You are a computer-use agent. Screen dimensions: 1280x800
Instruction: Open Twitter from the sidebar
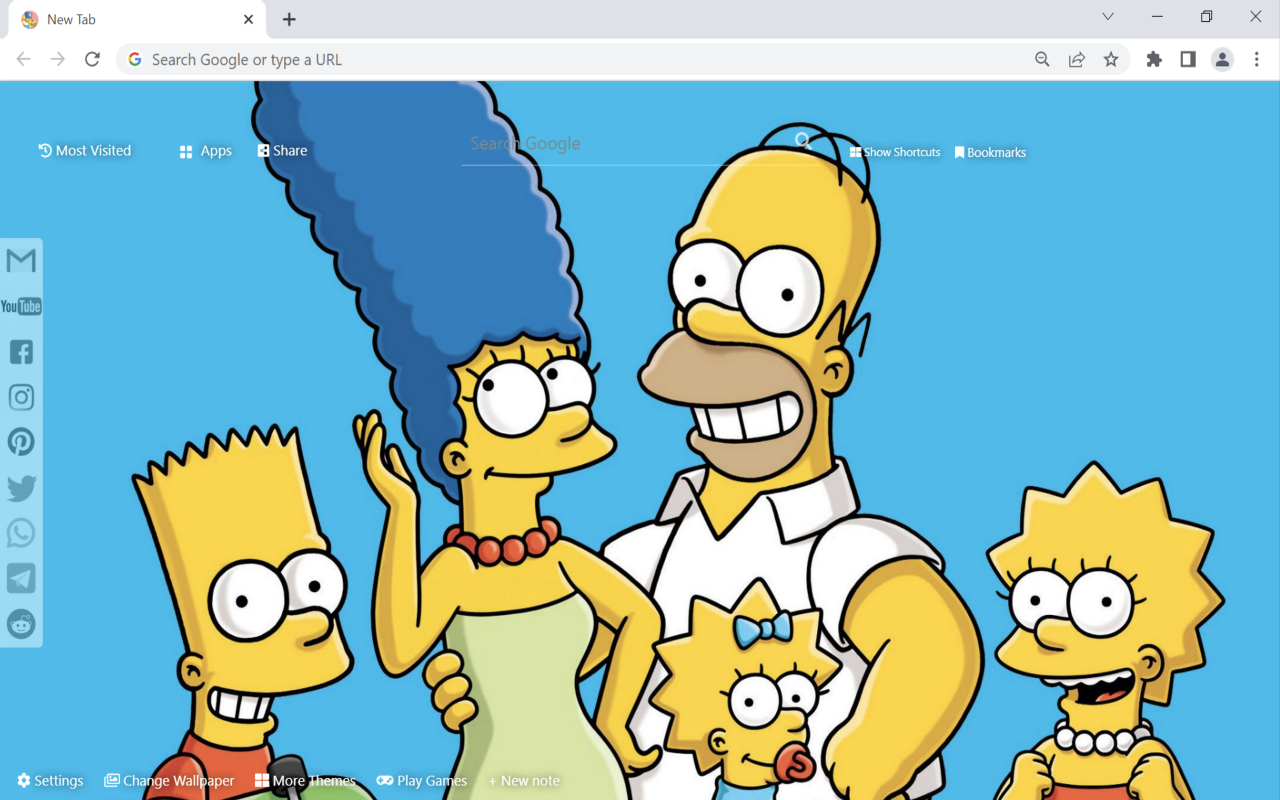[21, 487]
